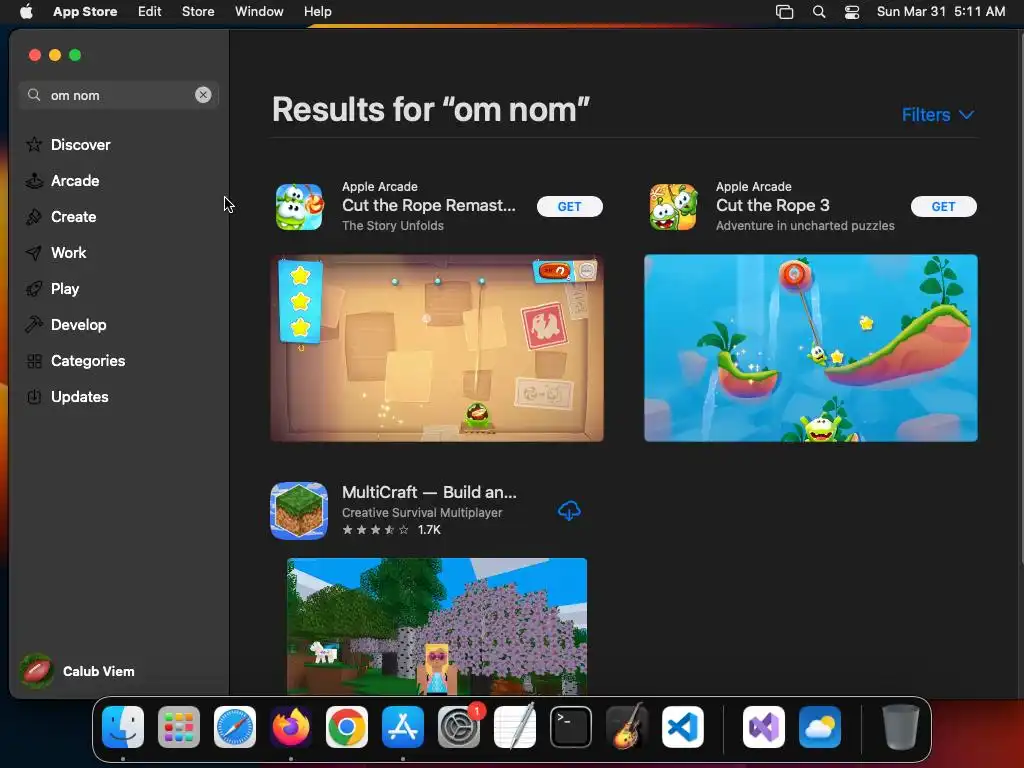Open TextEdit from the Dock
The image size is (1024, 768).
point(515,727)
